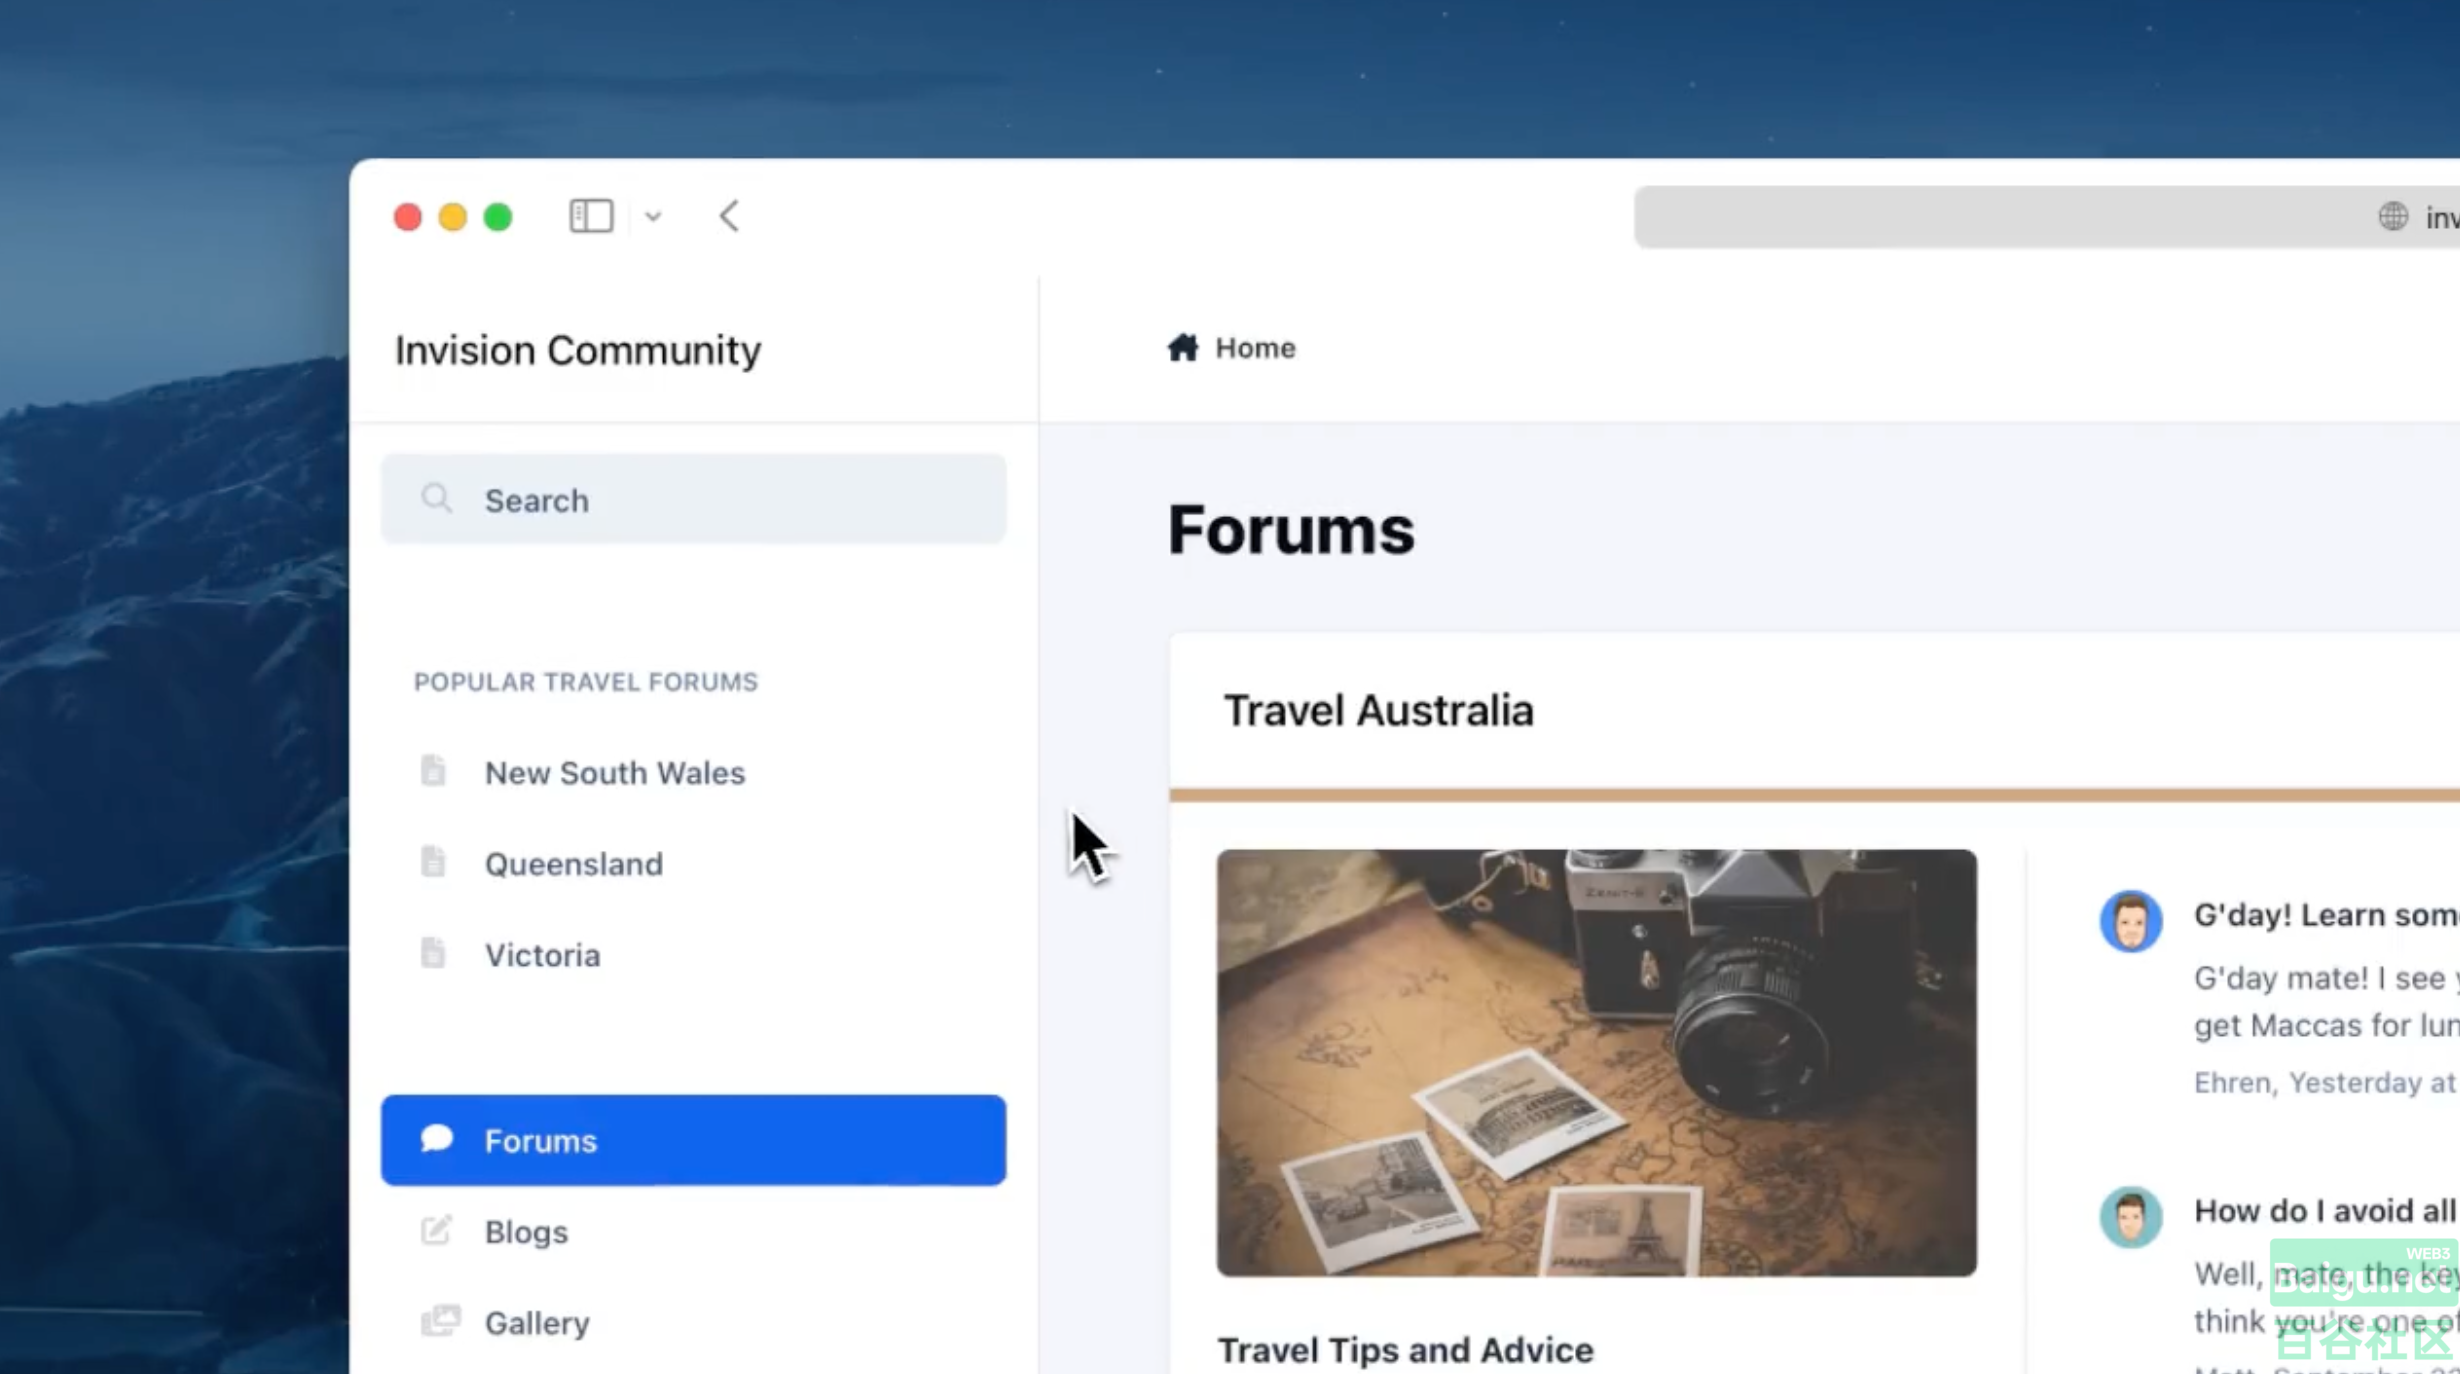Focus the sidebar Search field

point(693,499)
